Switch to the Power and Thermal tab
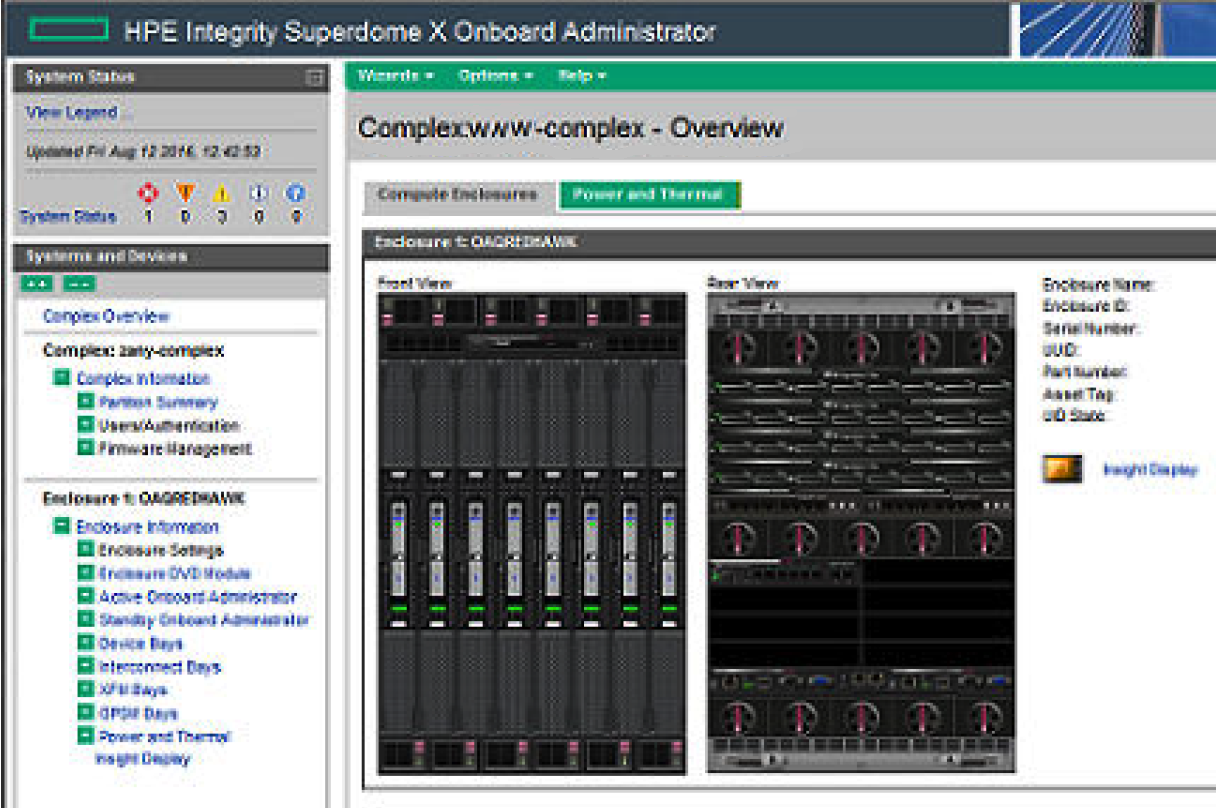 tap(648, 195)
